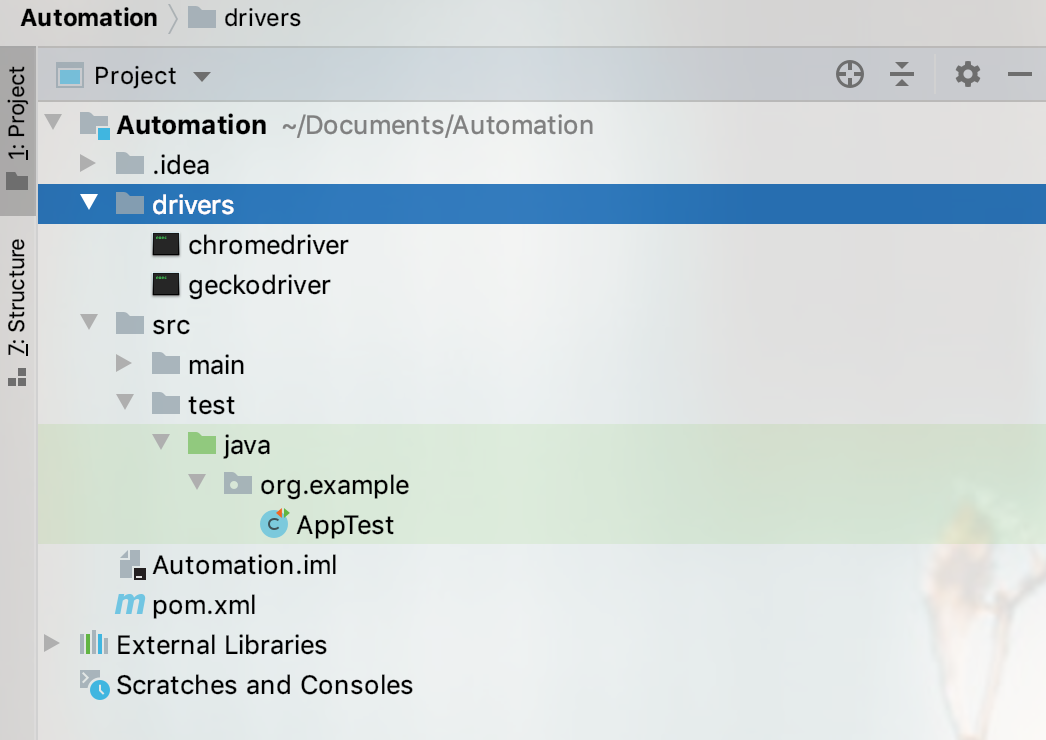Image resolution: width=1046 pixels, height=740 pixels.
Task: Collapse the drivers folder
Action: (x=89, y=204)
